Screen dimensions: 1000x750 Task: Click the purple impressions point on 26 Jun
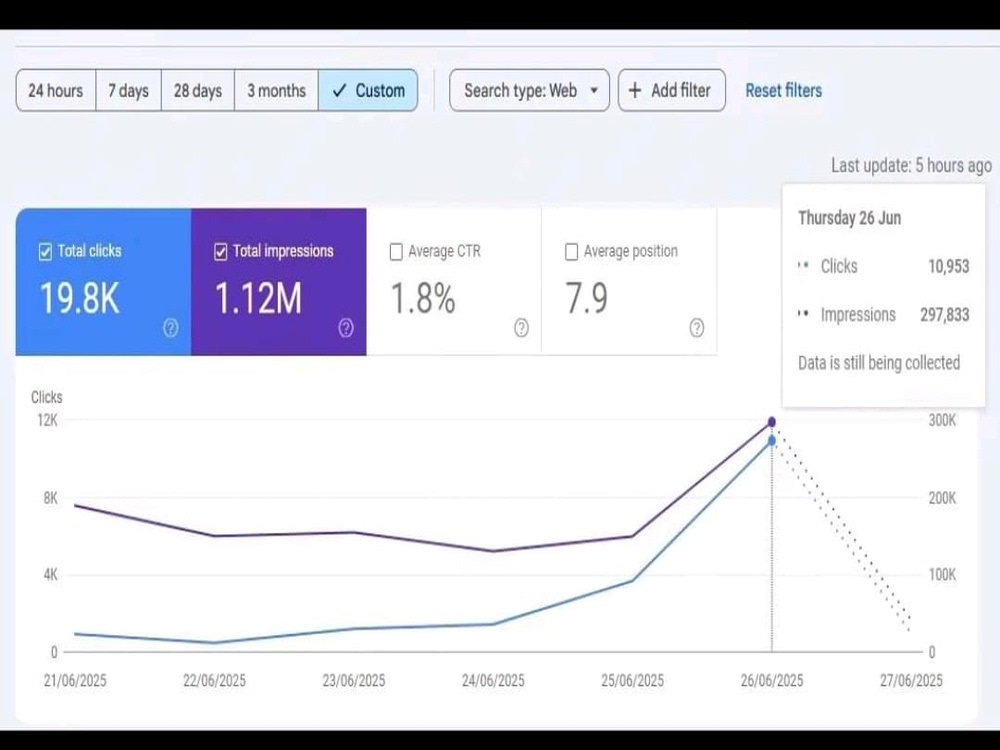tap(772, 422)
